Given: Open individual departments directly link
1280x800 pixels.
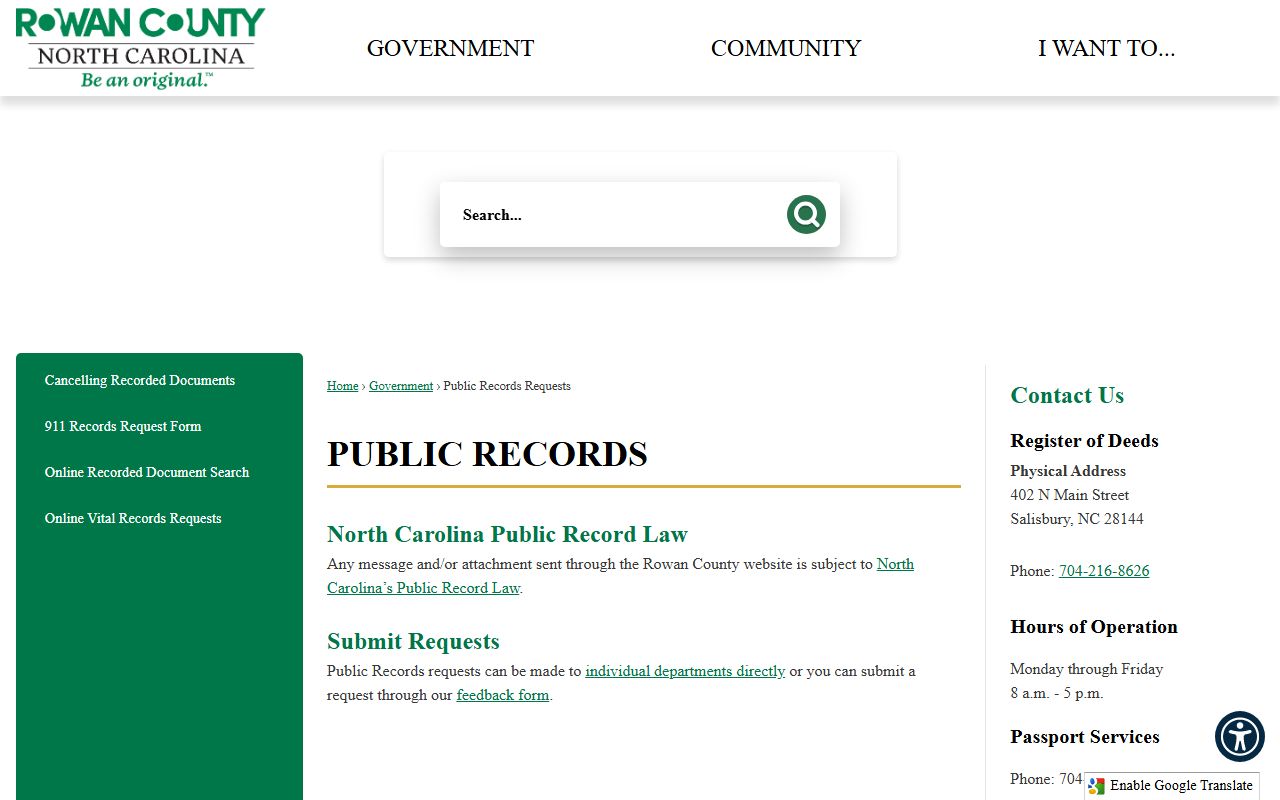Looking at the screenshot, I should 685,671.
